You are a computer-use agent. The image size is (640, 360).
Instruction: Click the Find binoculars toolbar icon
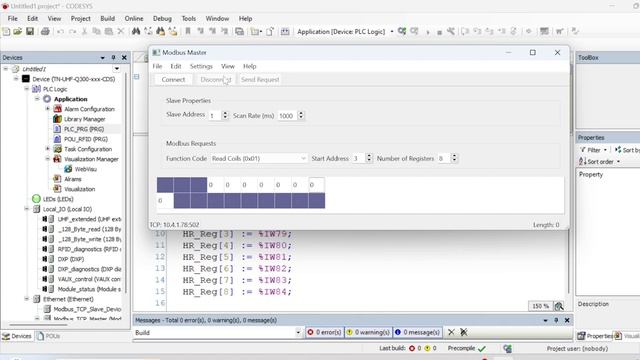tap(136, 31)
